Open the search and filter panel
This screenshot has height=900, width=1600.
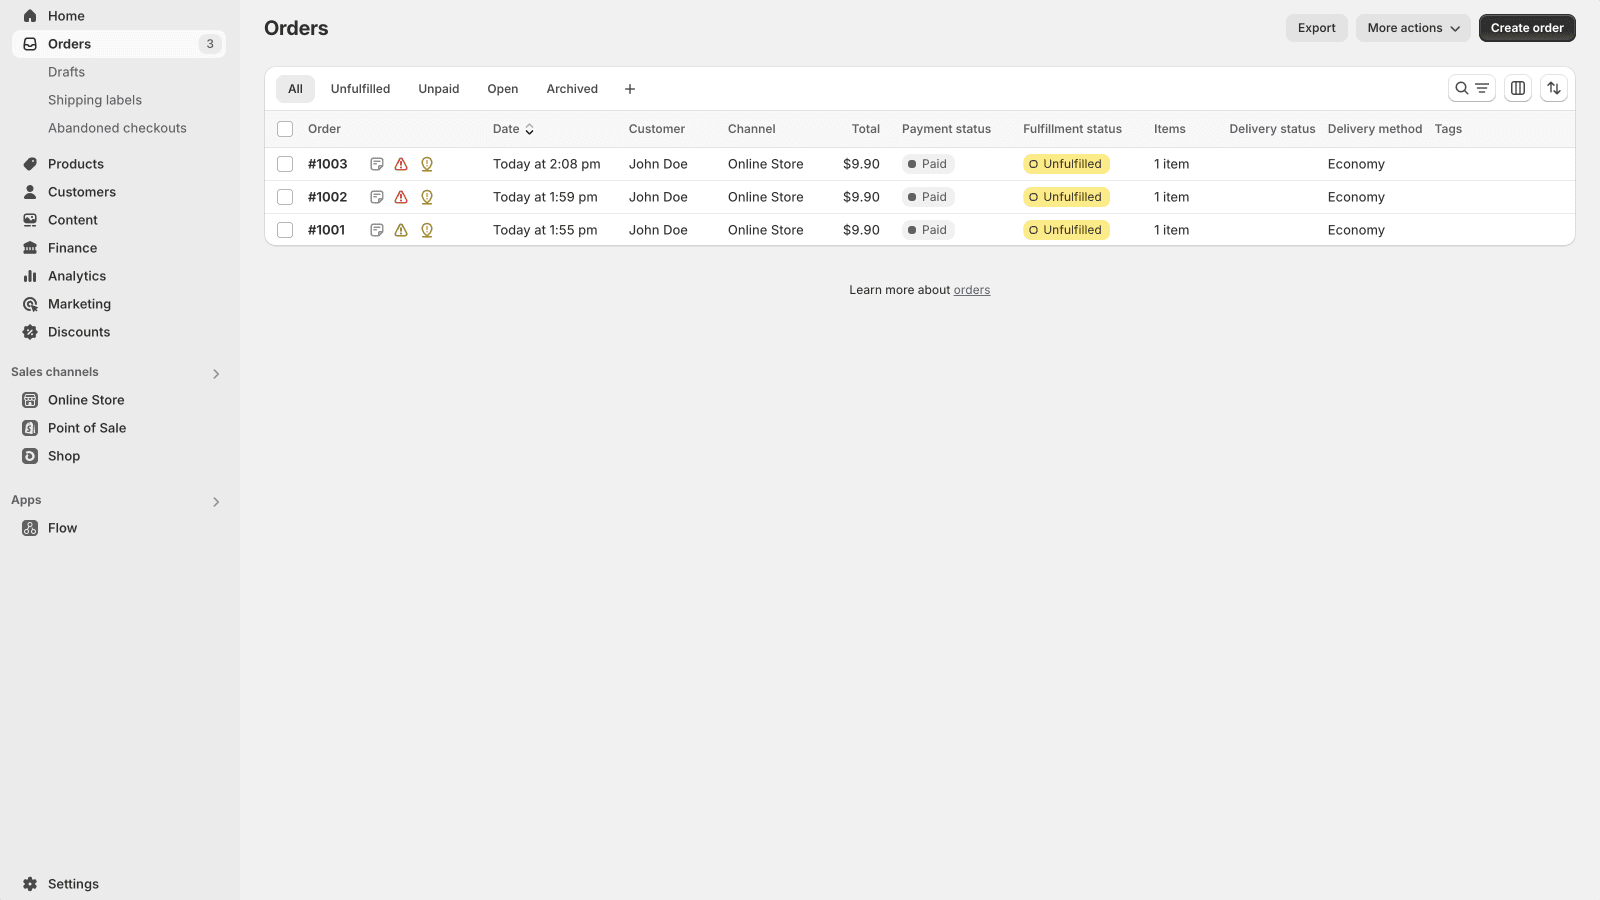click(1471, 88)
